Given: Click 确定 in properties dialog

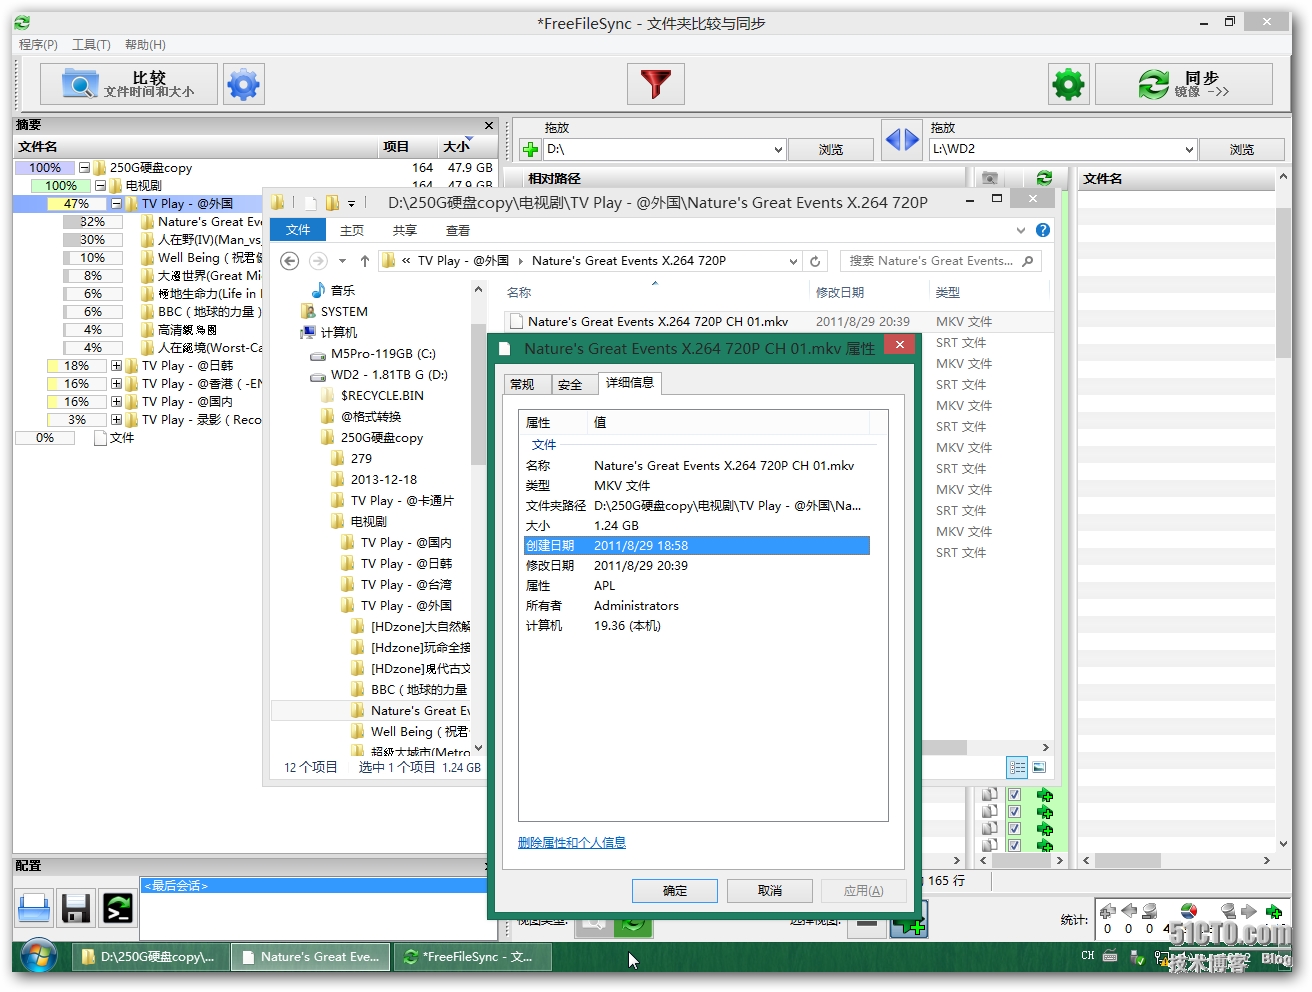Looking at the screenshot, I should tap(675, 891).
